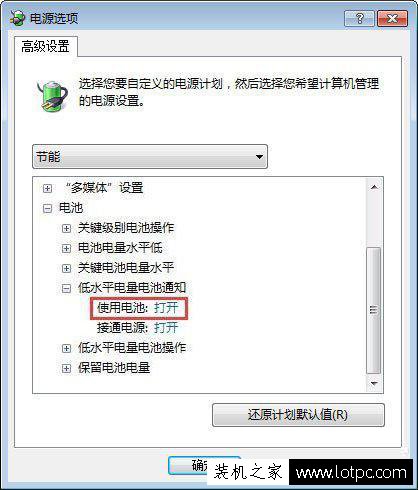This screenshot has width=418, height=490.
Task: Close the 电源选项 dialog window
Action: click(x=392, y=18)
